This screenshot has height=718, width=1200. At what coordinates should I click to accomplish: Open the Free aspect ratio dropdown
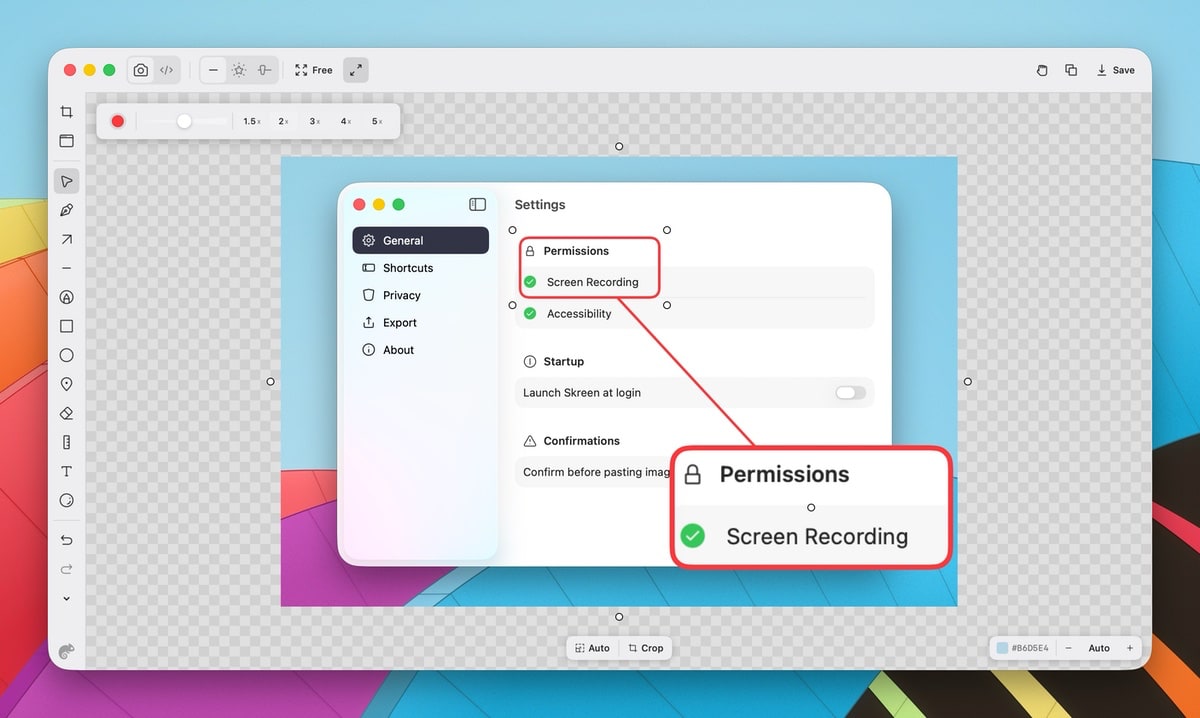click(x=313, y=70)
